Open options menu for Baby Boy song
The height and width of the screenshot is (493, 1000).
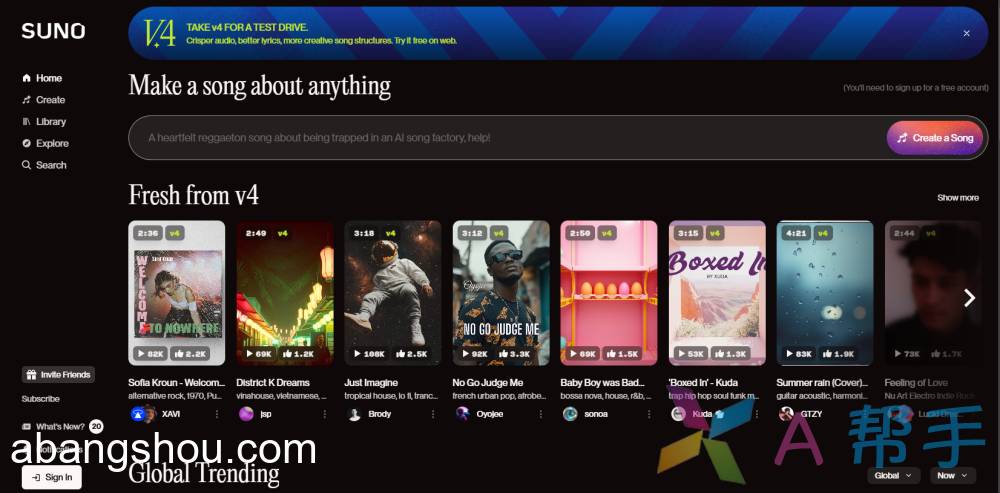tap(648, 414)
